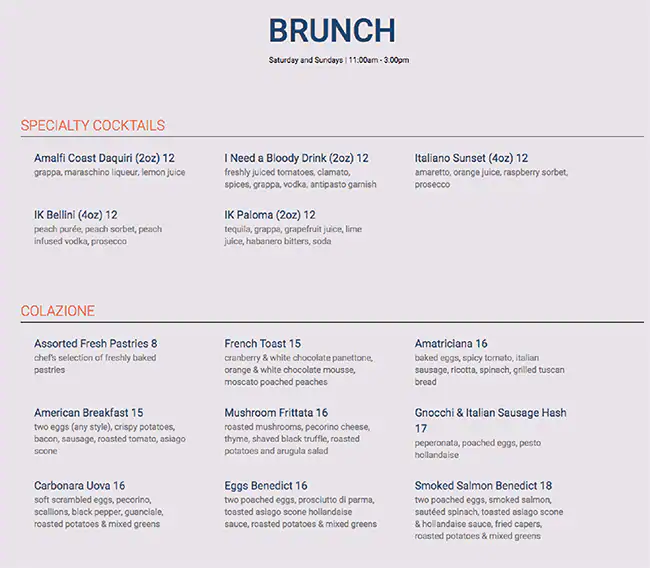The image size is (650, 568).
Task: Click the IK Bellini cocktail title
Action: (x=75, y=215)
